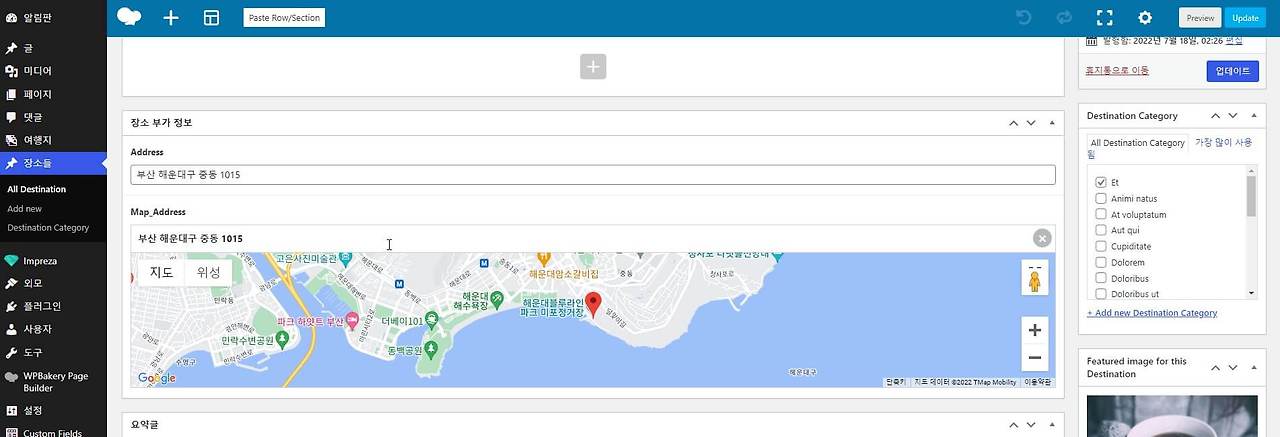Click the gray add-row plus button
The width and height of the screenshot is (1280, 437).
click(593, 67)
